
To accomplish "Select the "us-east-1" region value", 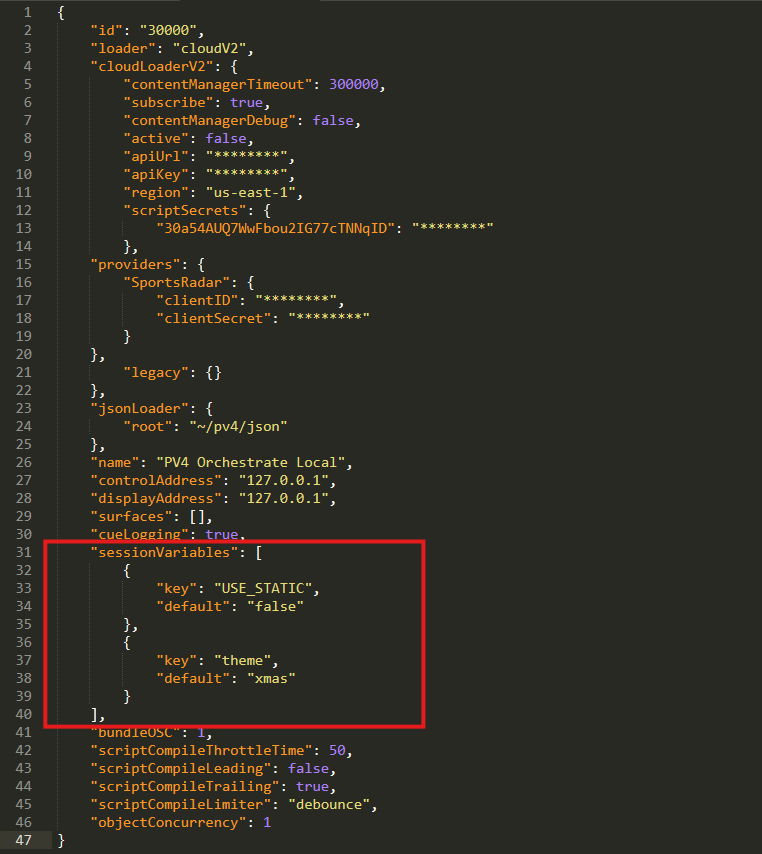I will tap(251, 192).
